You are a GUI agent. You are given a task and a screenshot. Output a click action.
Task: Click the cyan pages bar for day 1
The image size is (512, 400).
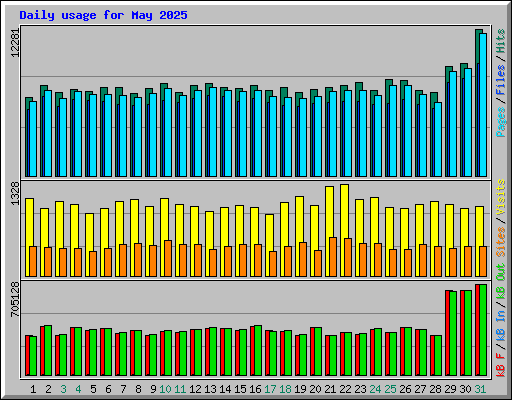33,139
